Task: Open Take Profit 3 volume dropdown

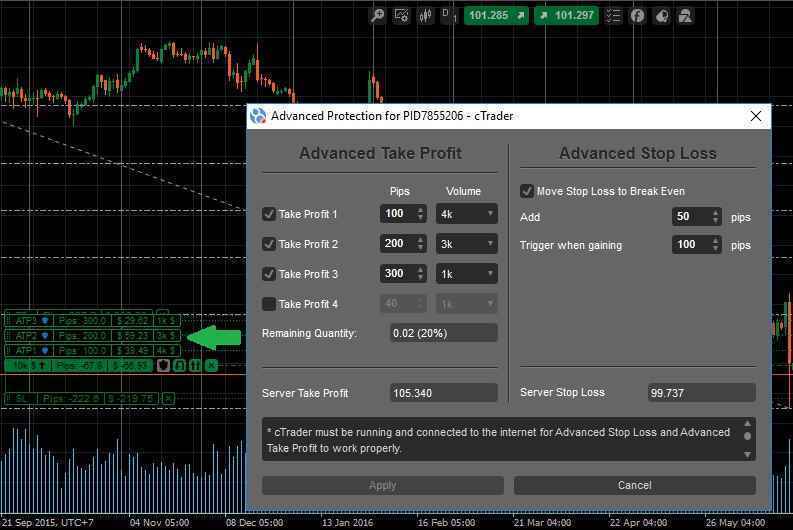Action: 467,274
